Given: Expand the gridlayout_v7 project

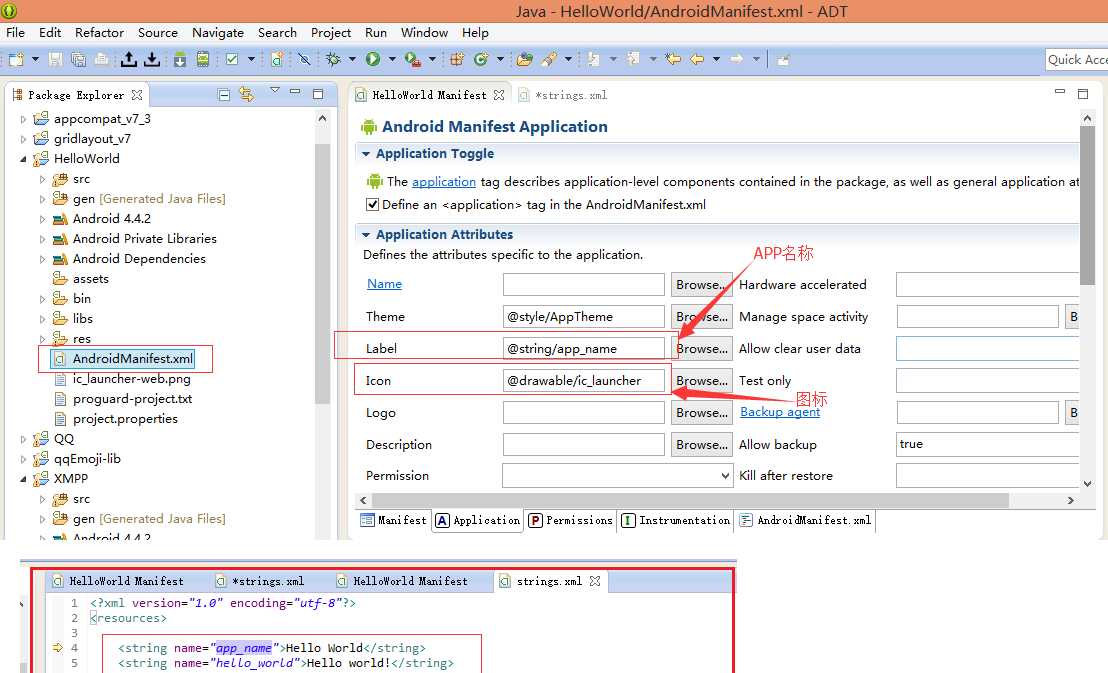Looking at the screenshot, I should point(23,139).
